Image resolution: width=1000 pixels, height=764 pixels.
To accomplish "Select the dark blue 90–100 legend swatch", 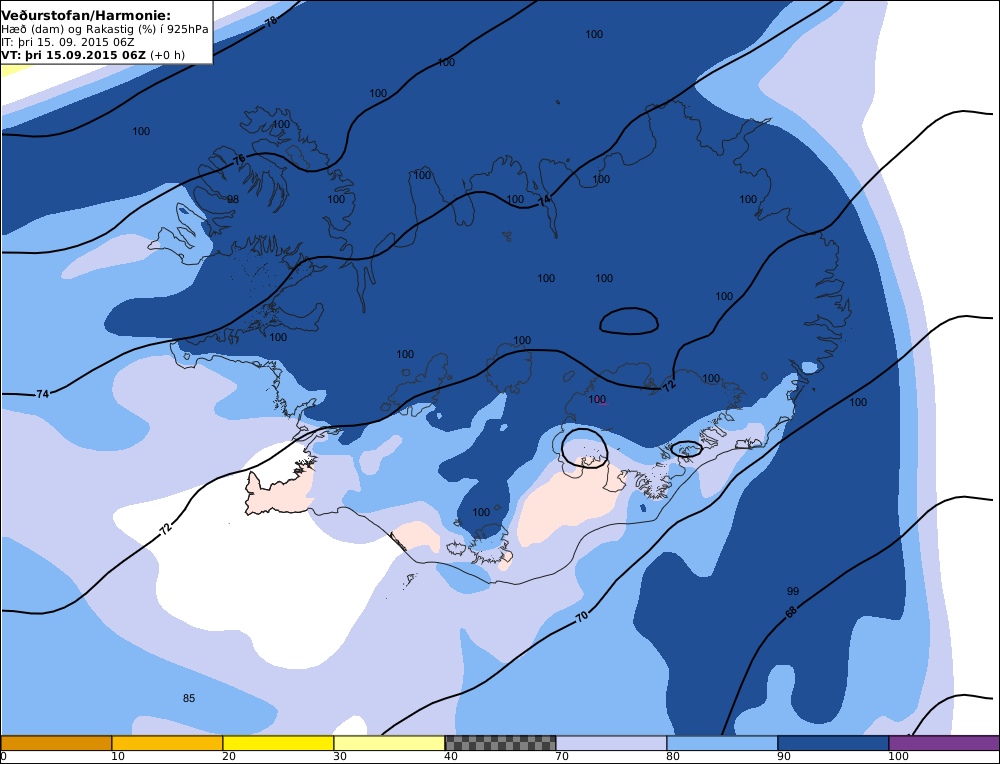I will [833, 743].
